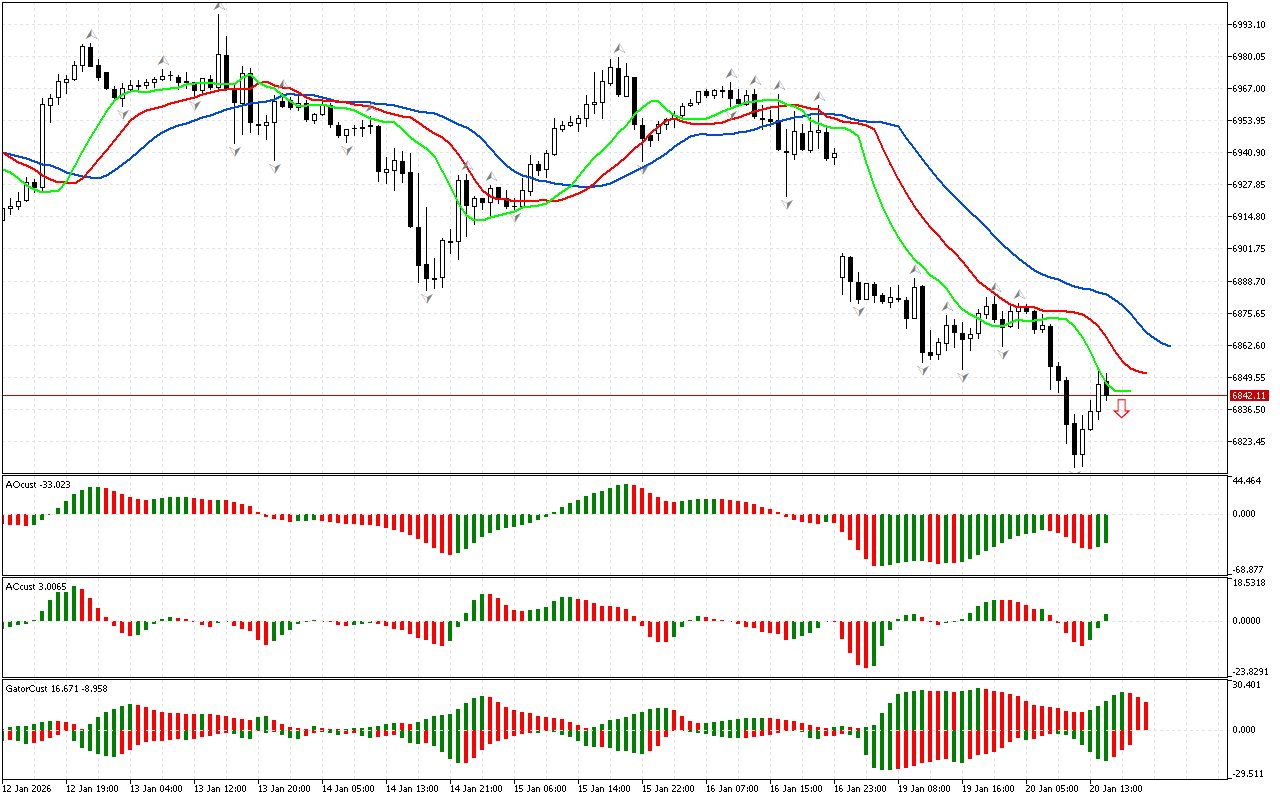Click the -29.511 value on the GatorCust scale

click(1249, 773)
